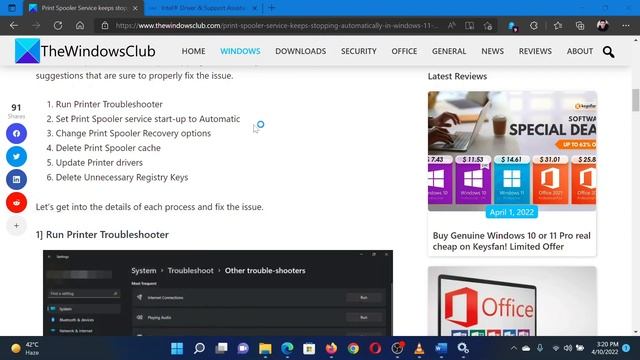Open the Office review thumbnail image

pos(512,301)
